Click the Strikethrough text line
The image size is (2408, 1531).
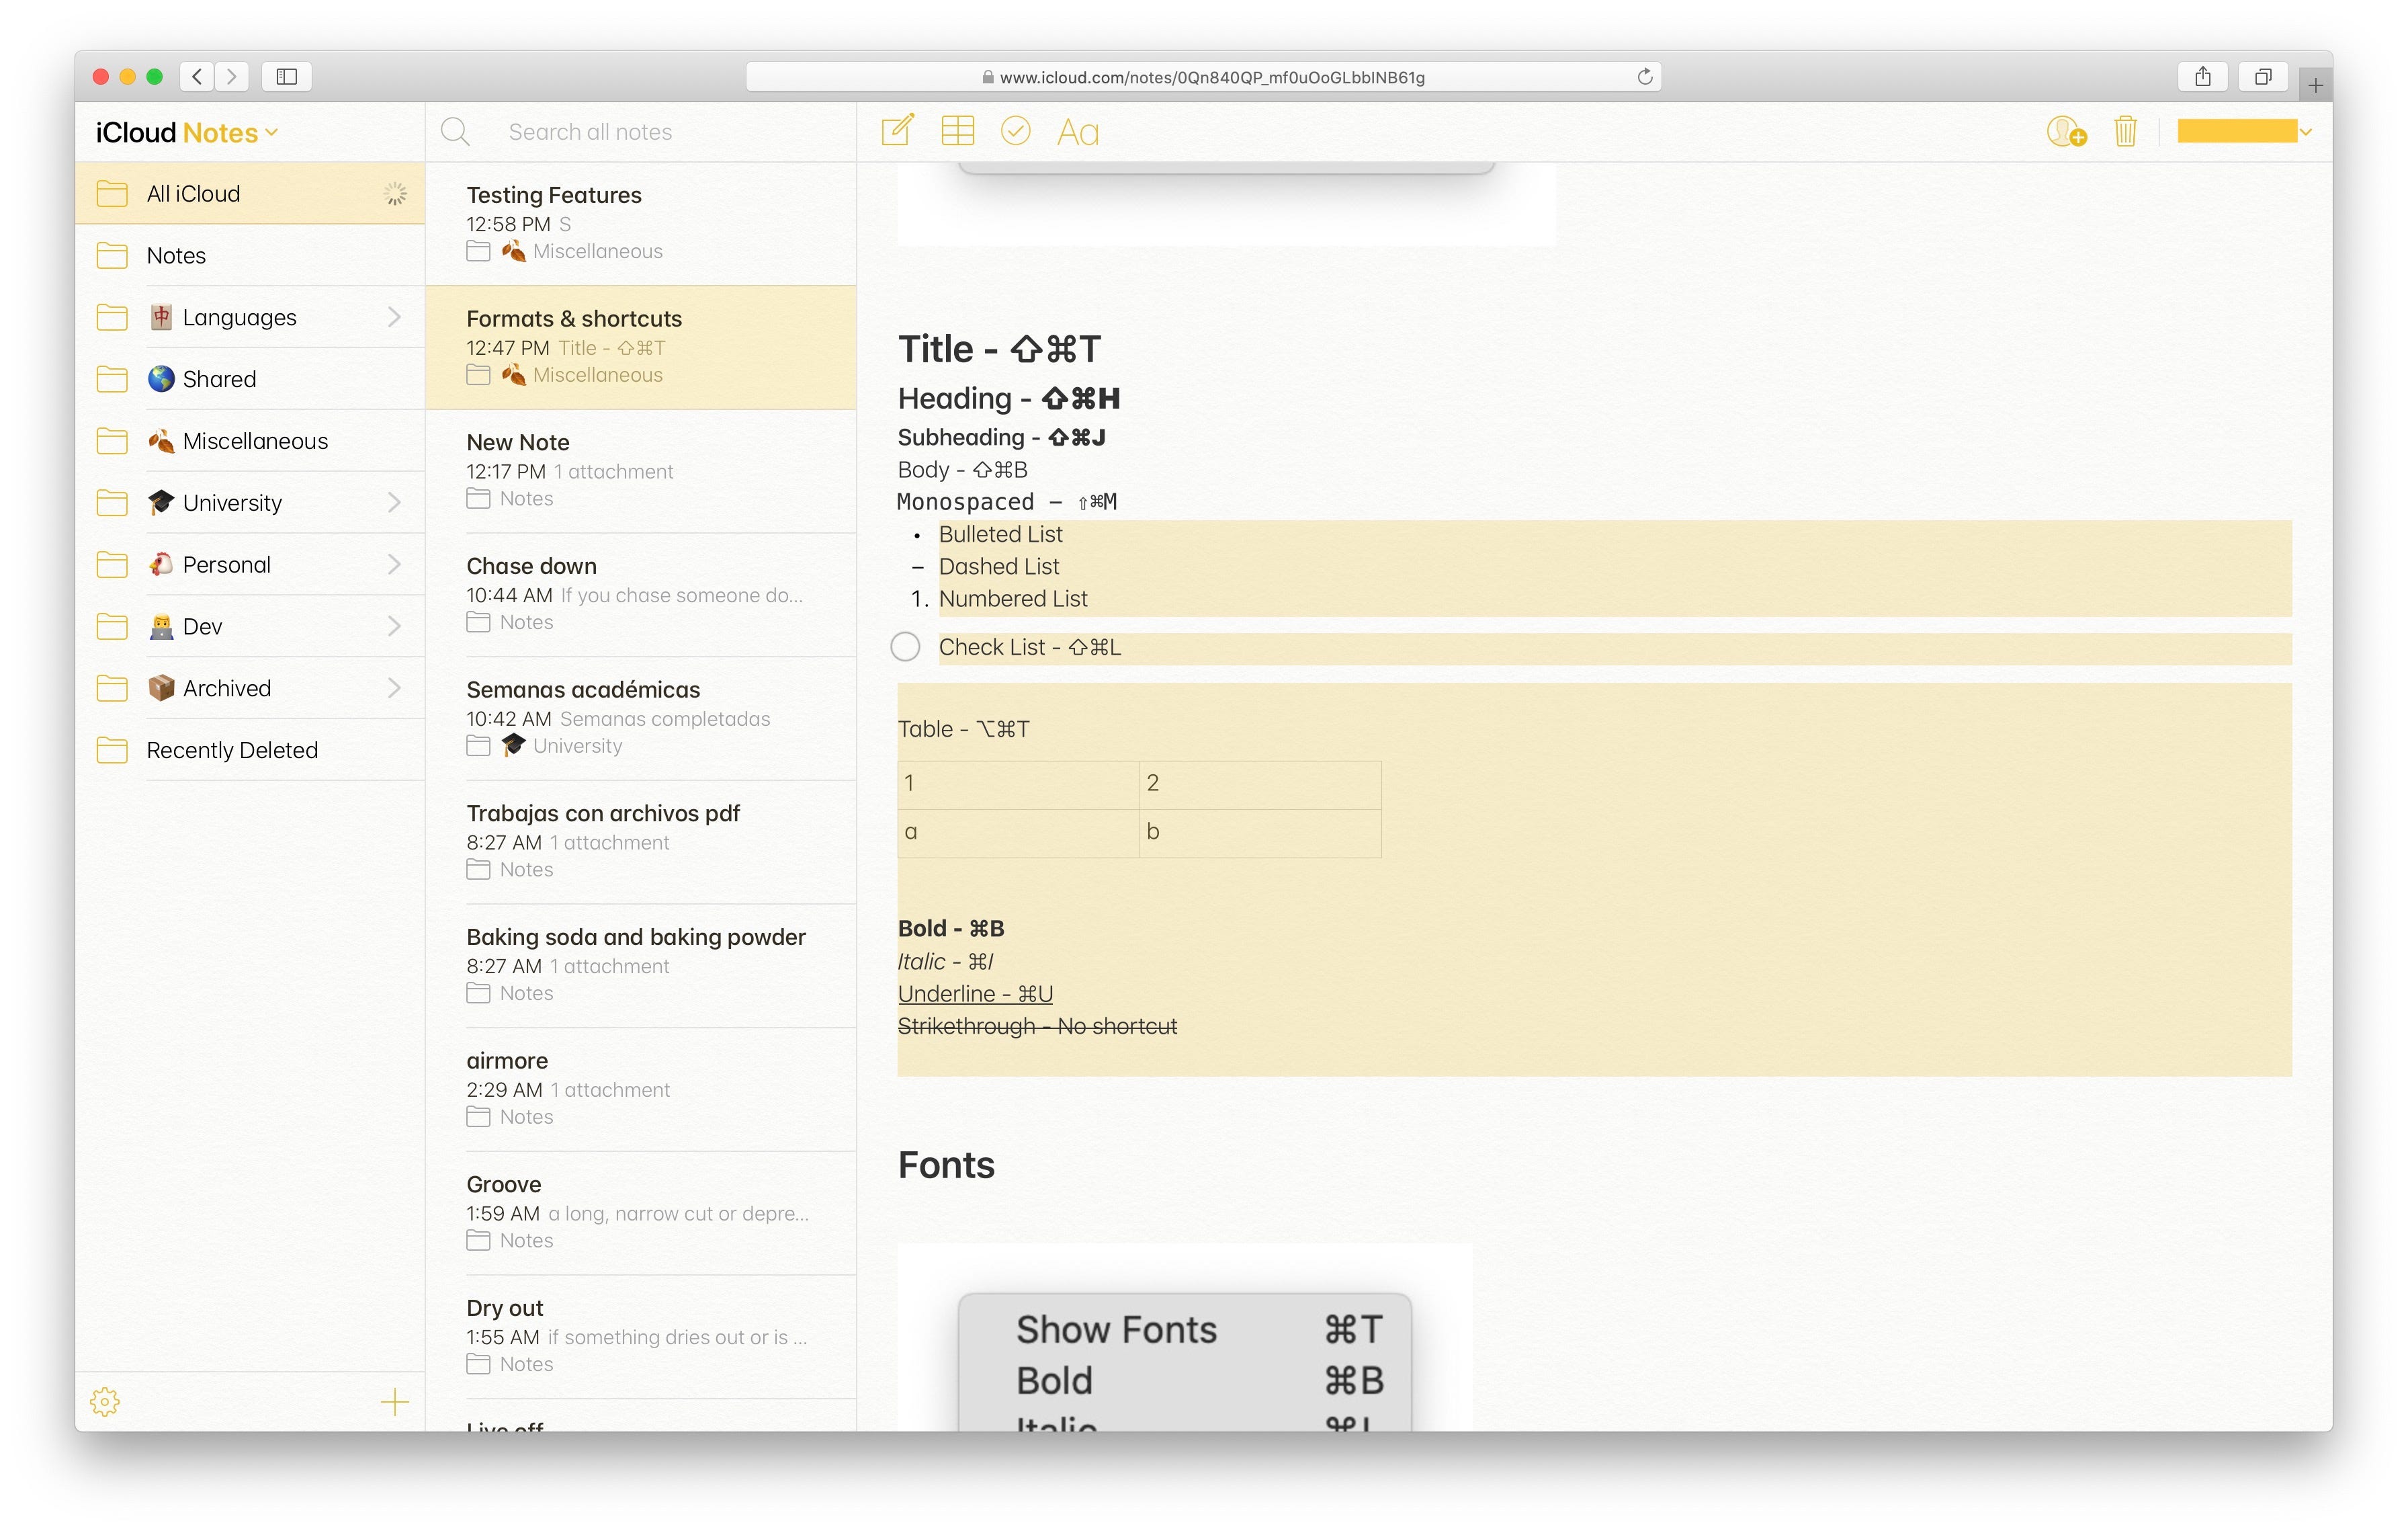click(1037, 1026)
